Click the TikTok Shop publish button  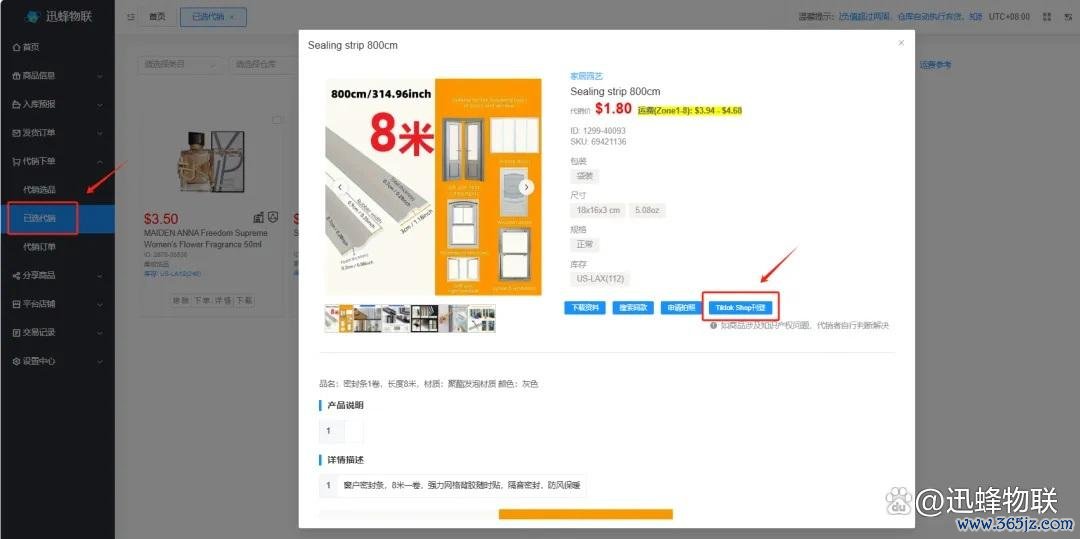[x=740, y=308]
